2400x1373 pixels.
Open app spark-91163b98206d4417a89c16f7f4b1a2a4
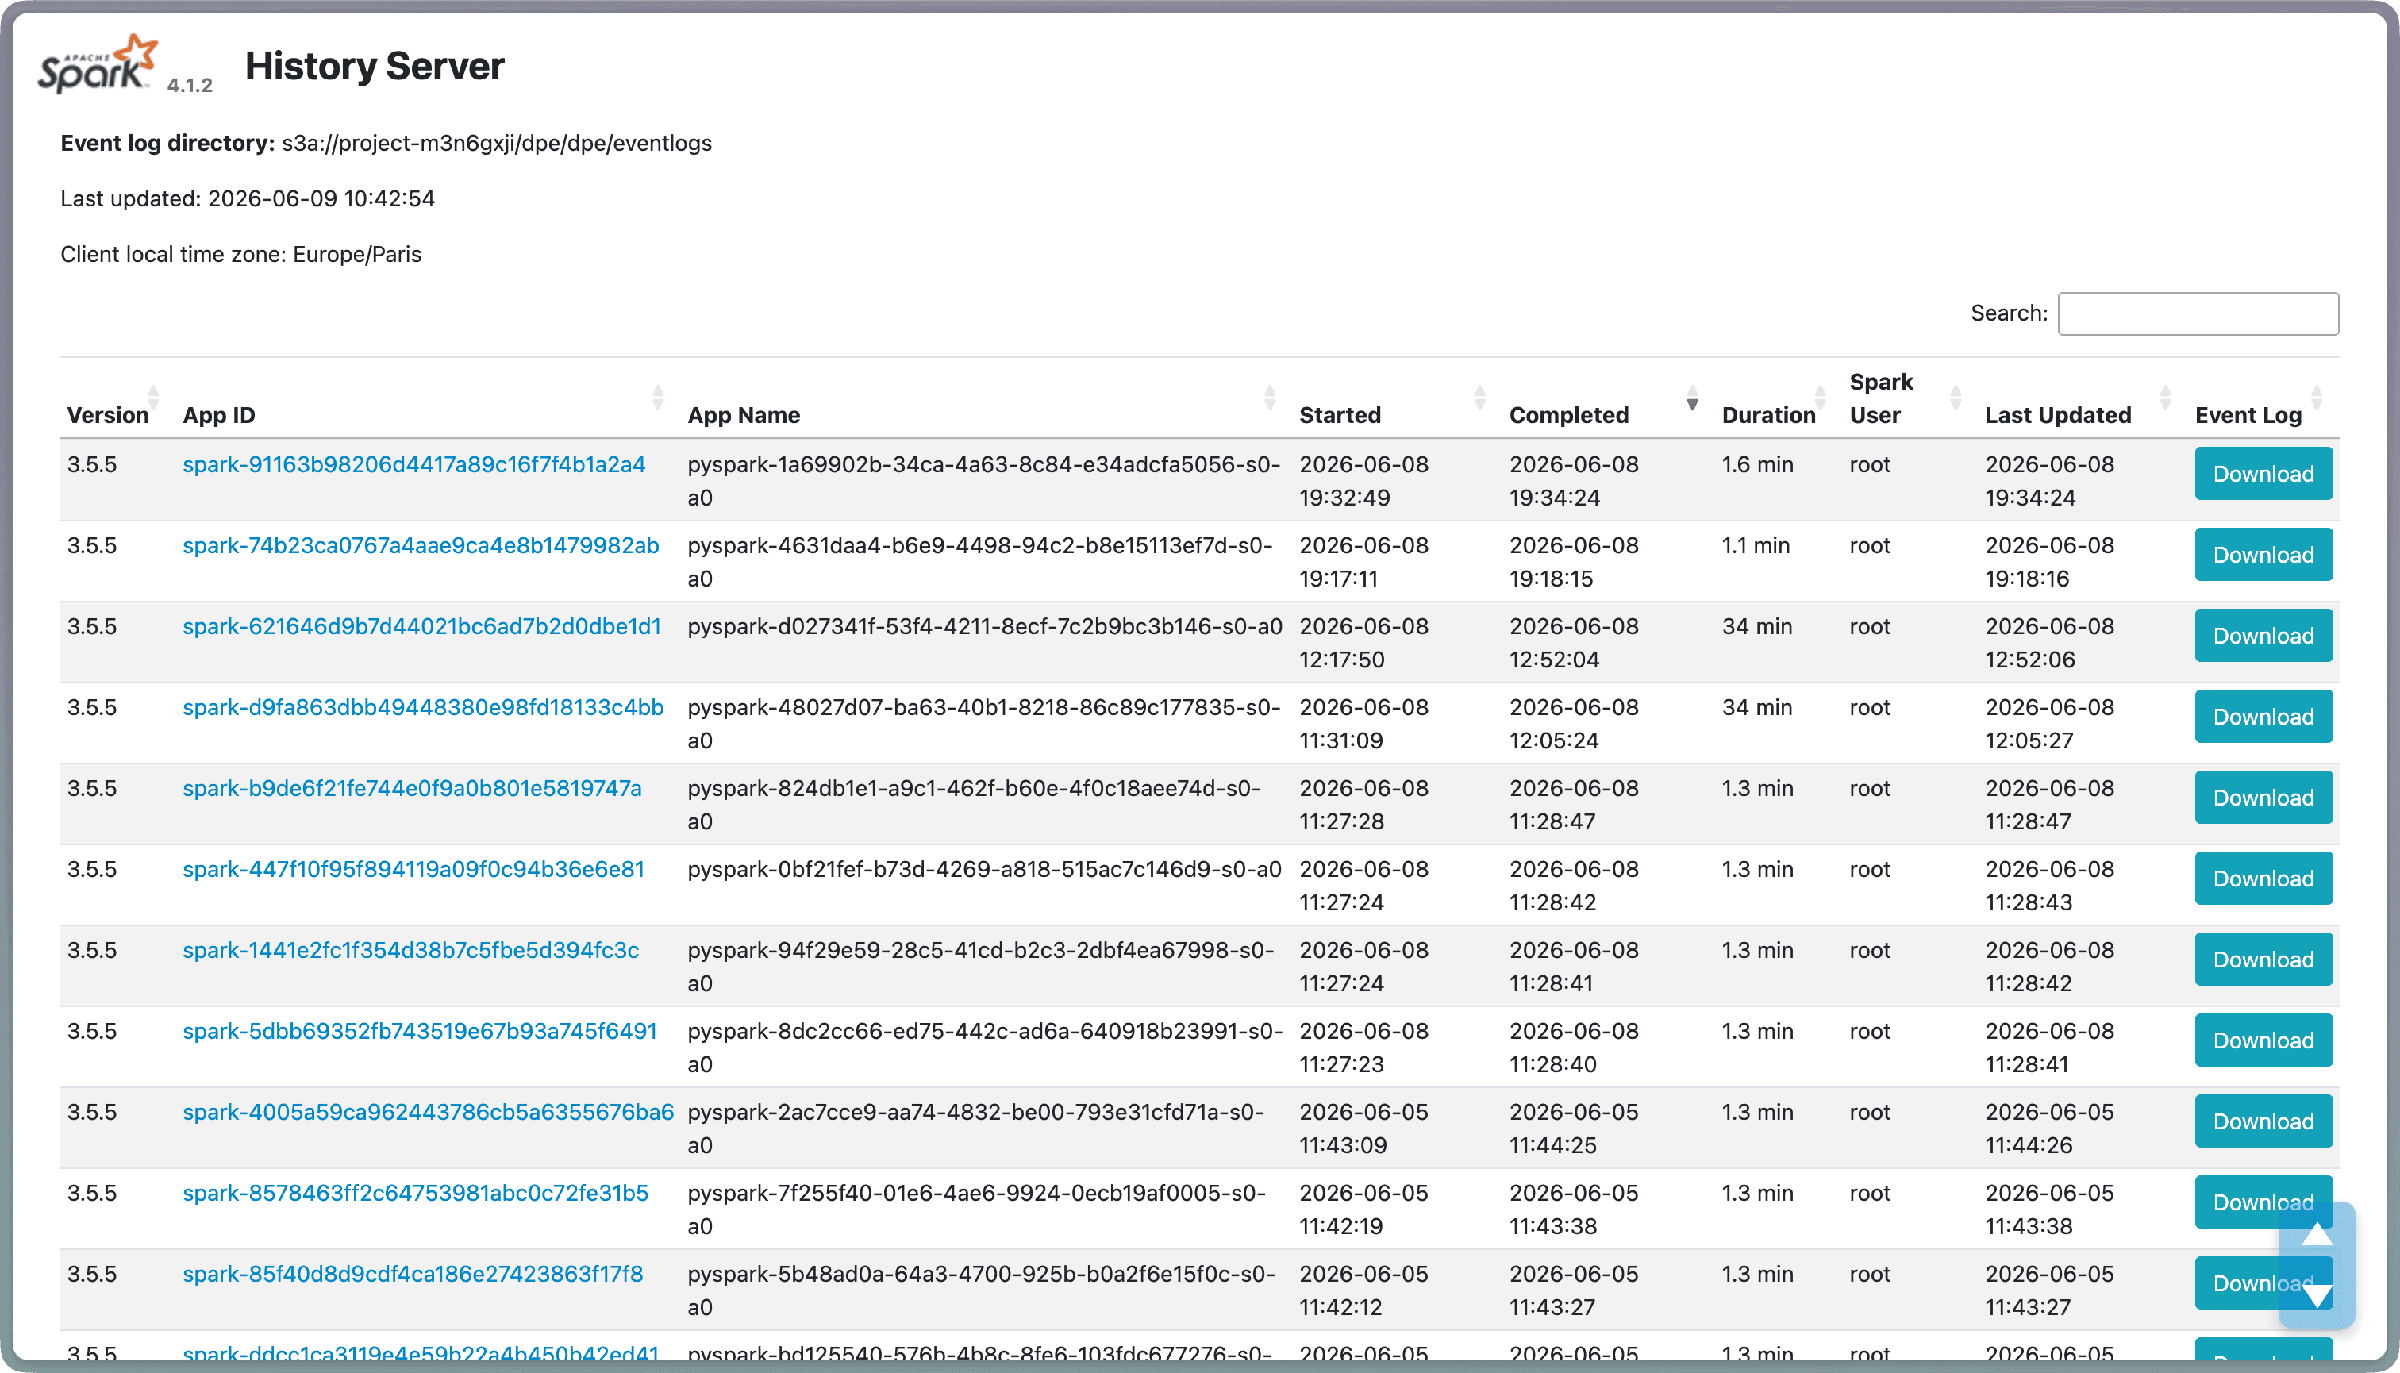pos(414,465)
